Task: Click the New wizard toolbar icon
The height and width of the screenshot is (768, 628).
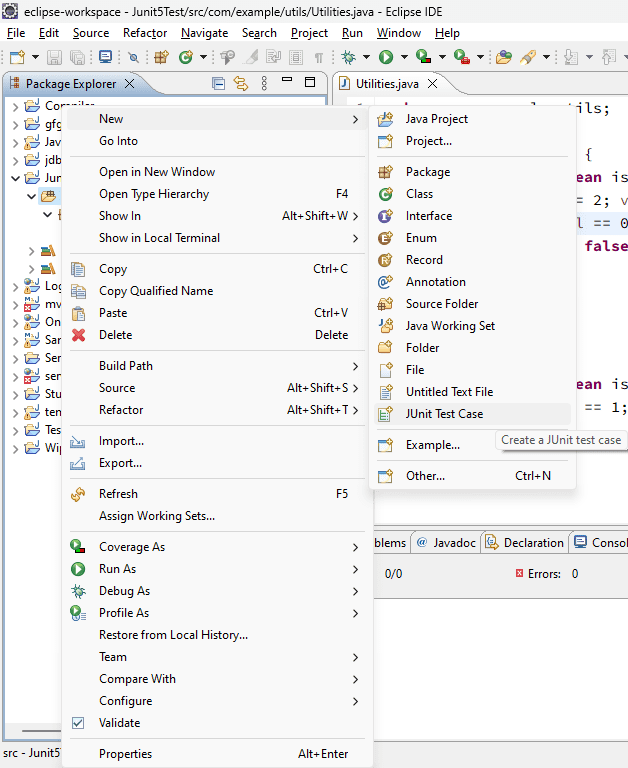Action: (x=18, y=57)
